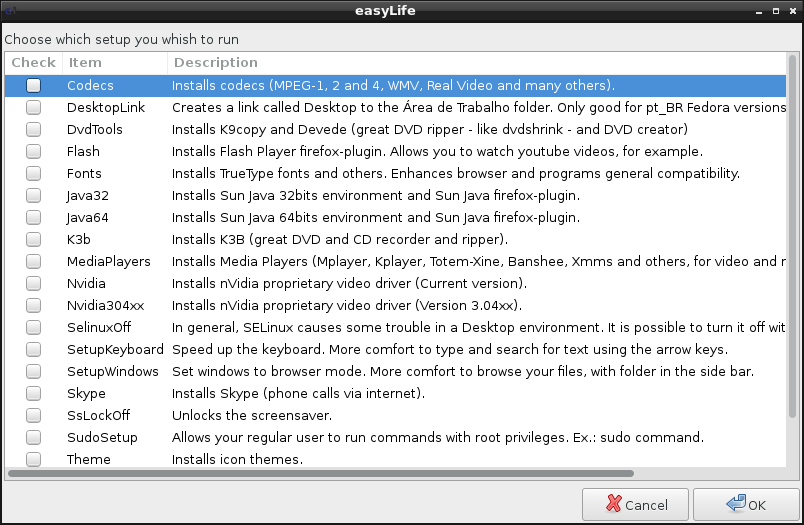Confirm with the OK button
This screenshot has width=804, height=525.
[x=746, y=505]
